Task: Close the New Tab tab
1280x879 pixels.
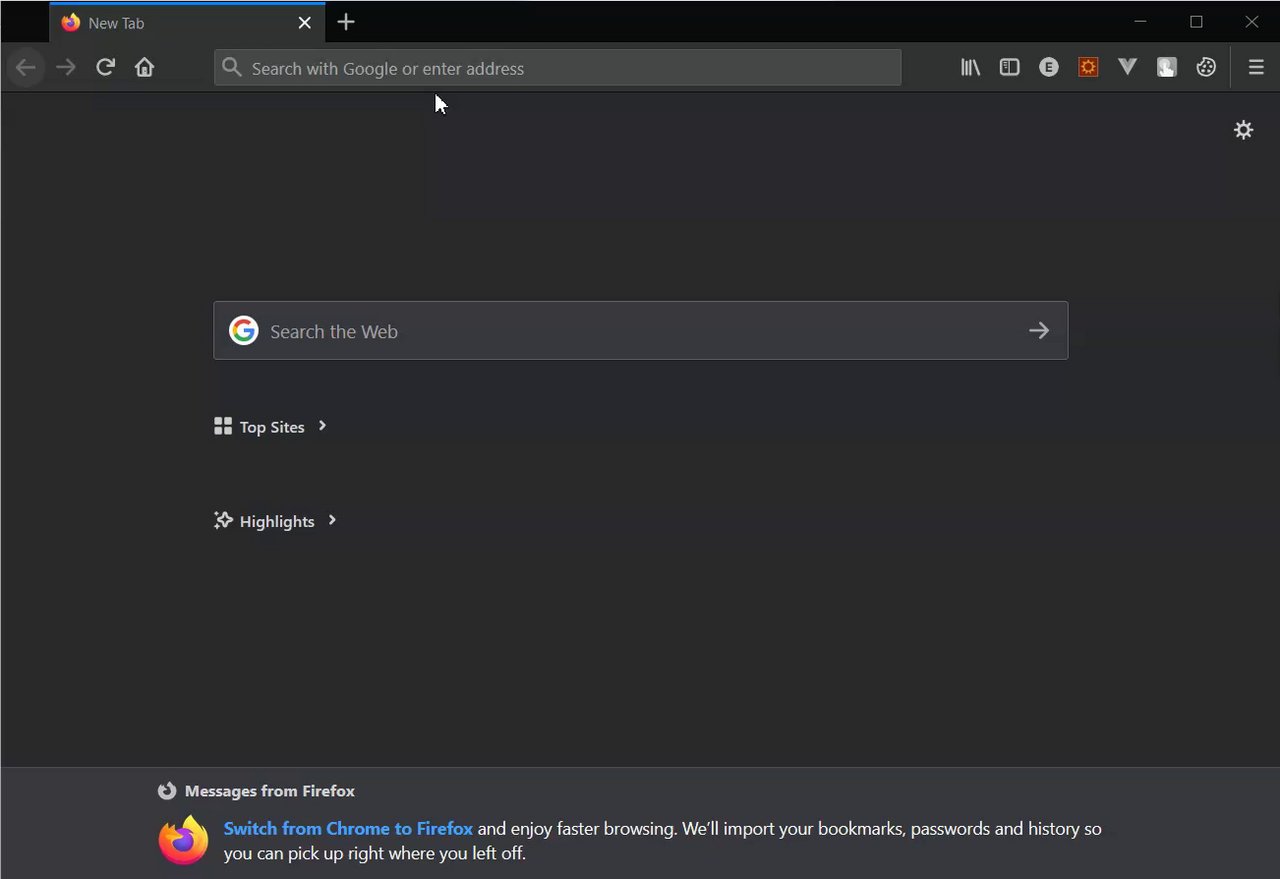Action: point(305,23)
